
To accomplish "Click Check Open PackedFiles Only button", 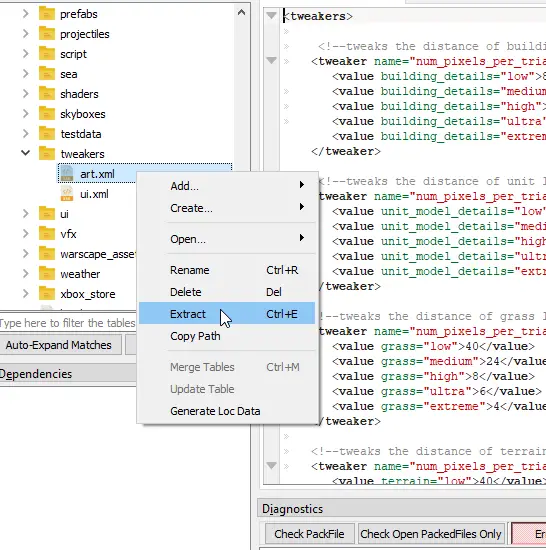I will (431, 534).
